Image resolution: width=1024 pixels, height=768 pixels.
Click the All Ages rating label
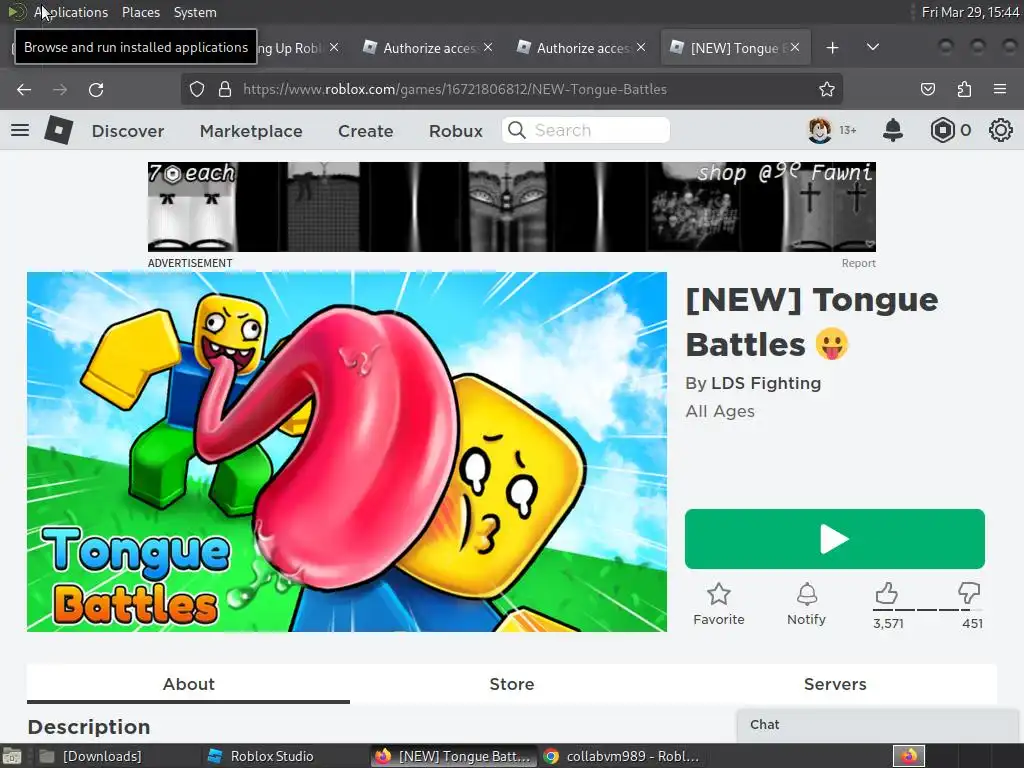[x=720, y=411]
